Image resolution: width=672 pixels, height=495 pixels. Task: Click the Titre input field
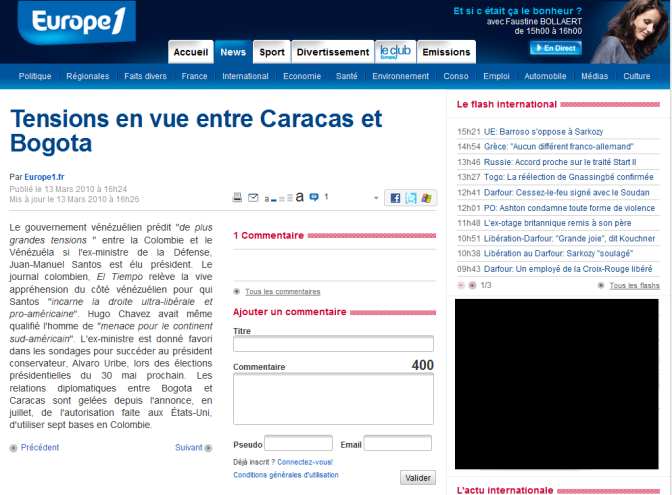point(333,344)
